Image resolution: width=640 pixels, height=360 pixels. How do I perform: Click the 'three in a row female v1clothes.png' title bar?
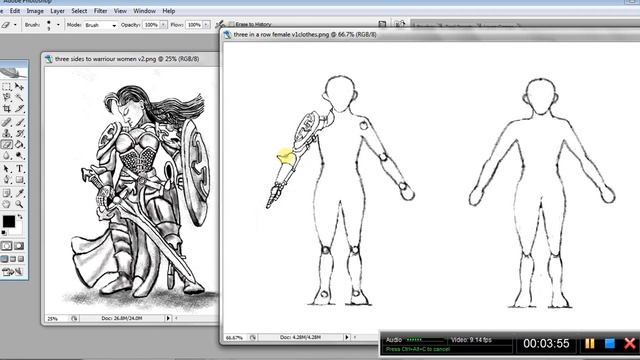431,35
